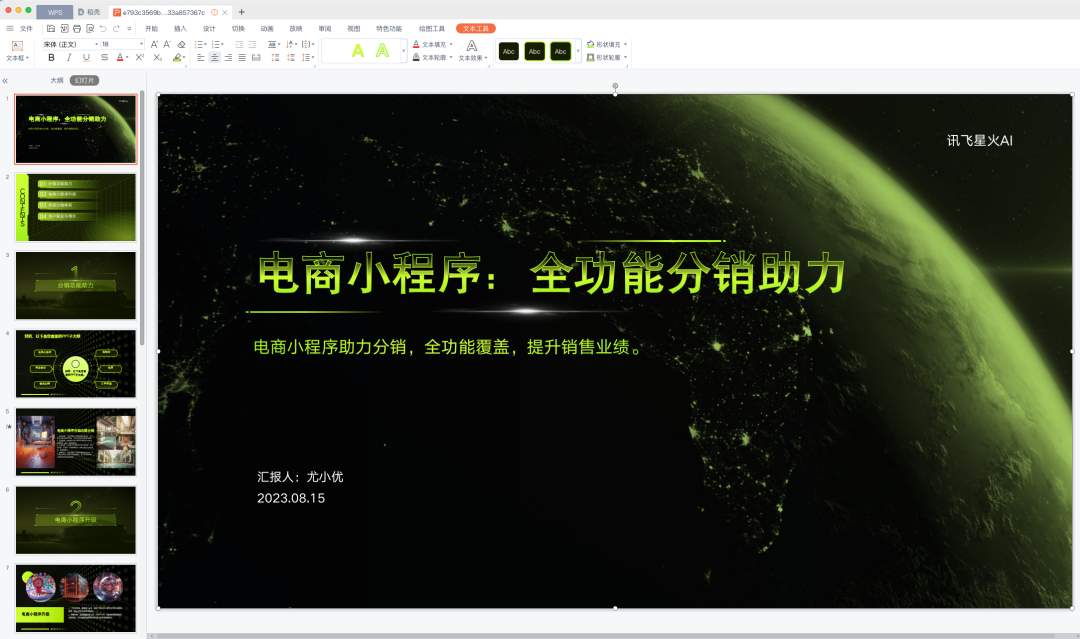Open the quick access toolbar customize arrow
This screenshot has width=1080, height=639.
point(129,28)
